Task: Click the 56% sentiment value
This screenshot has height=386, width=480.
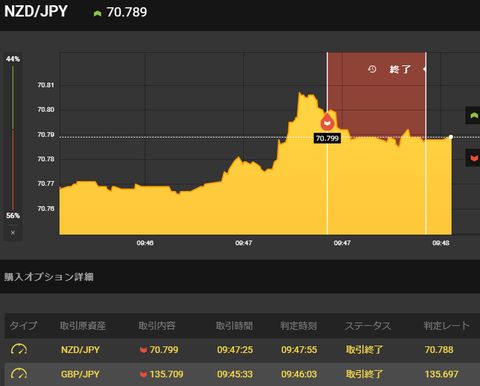Action: point(13,216)
